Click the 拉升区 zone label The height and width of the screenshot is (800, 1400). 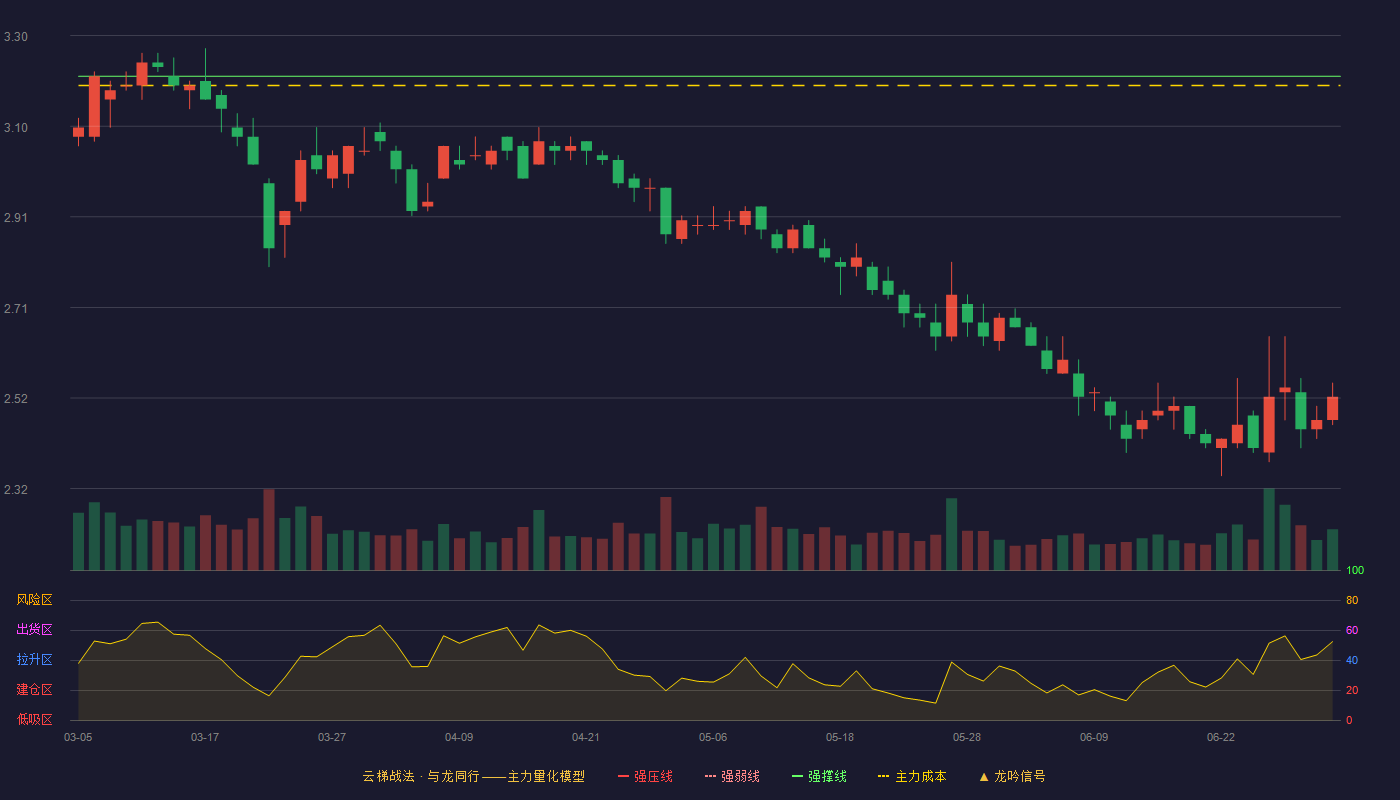pyautogui.click(x=34, y=660)
